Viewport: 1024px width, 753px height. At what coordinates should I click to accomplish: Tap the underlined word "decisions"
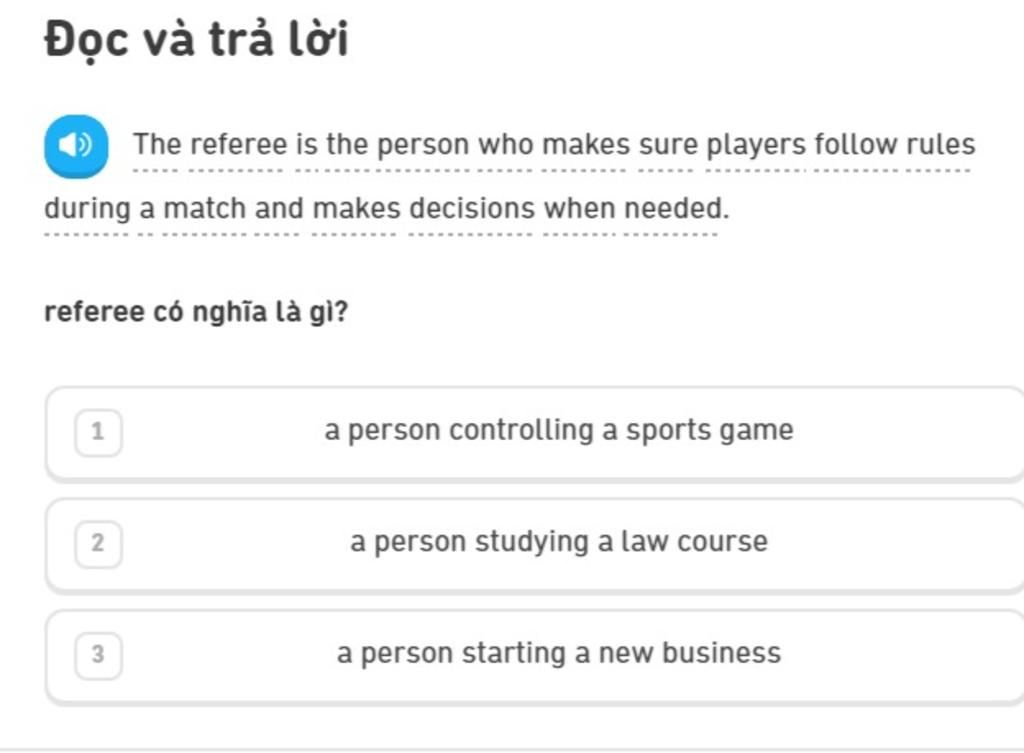[472, 210]
